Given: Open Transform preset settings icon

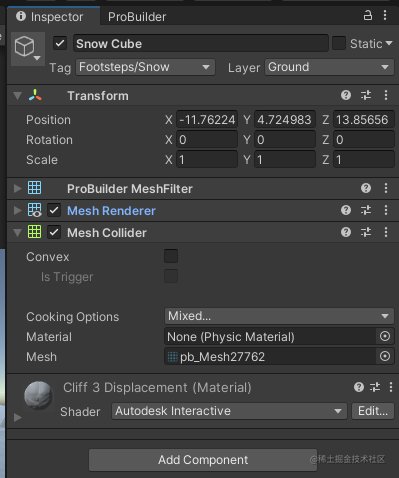Looking at the screenshot, I should pyautogui.click(x=366, y=95).
